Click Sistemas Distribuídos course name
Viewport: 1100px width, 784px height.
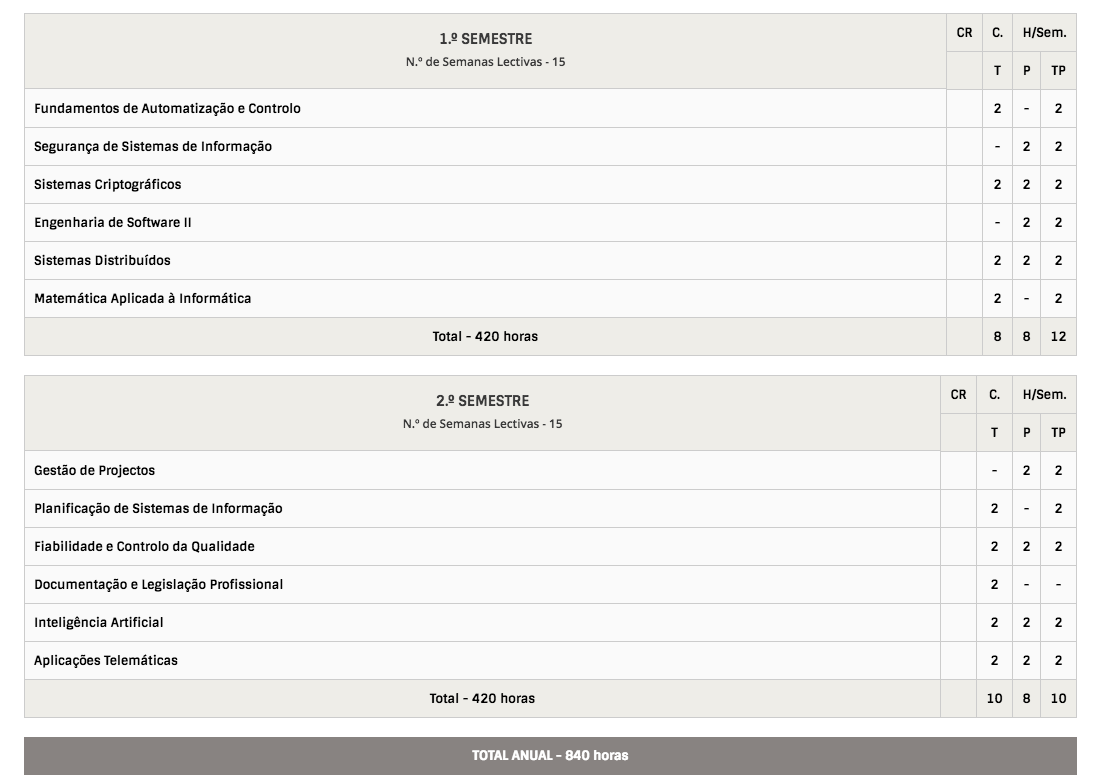coord(102,260)
